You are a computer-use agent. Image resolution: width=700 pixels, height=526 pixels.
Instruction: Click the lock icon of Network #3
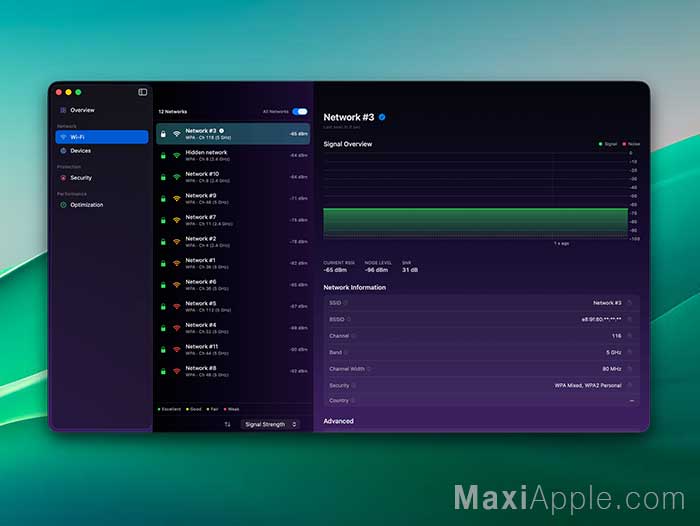point(163,134)
